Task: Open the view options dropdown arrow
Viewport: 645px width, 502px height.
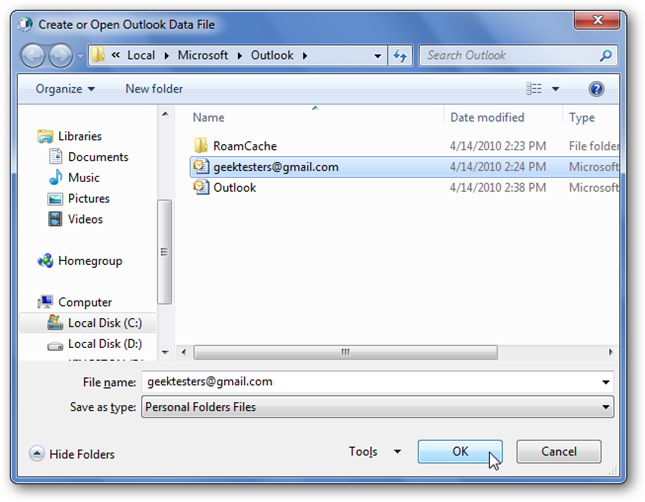Action: pos(555,89)
